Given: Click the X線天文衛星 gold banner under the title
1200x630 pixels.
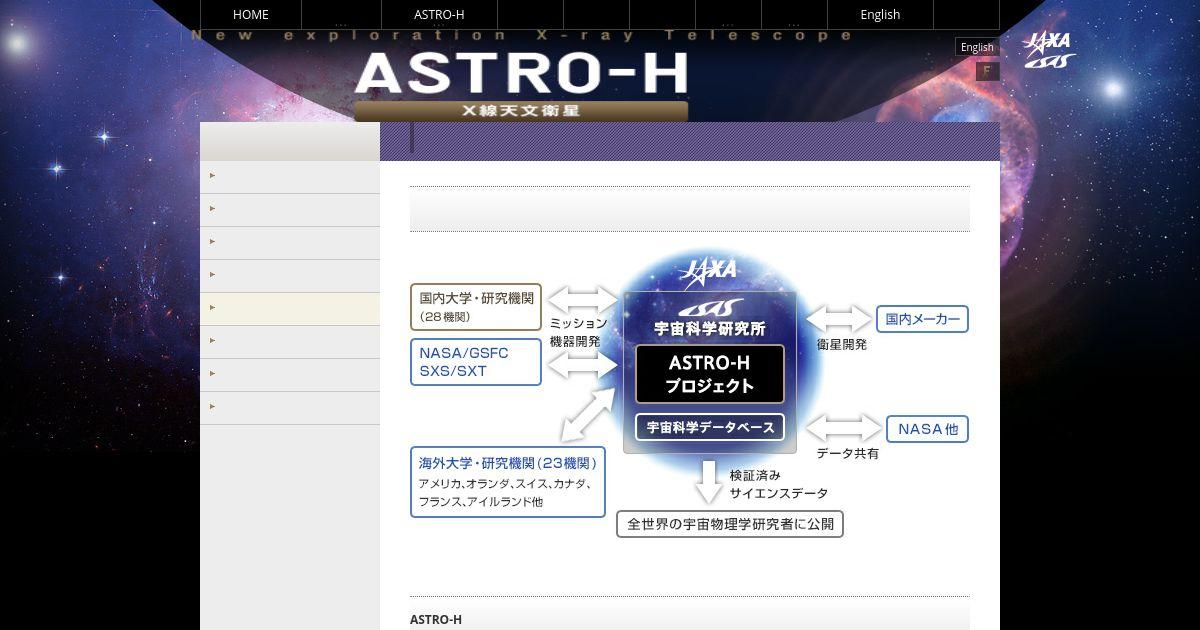Looking at the screenshot, I should (521, 111).
